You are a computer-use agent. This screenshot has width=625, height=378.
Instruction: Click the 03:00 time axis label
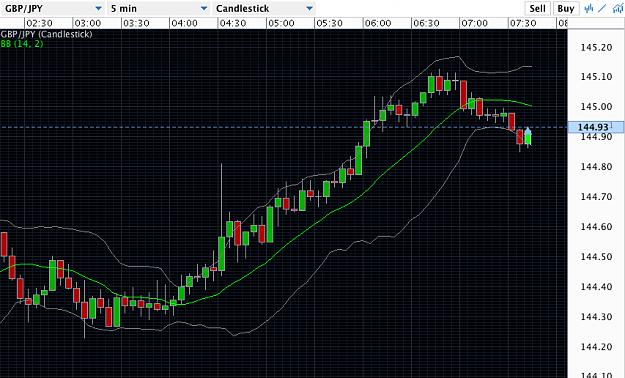(x=87, y=24)
